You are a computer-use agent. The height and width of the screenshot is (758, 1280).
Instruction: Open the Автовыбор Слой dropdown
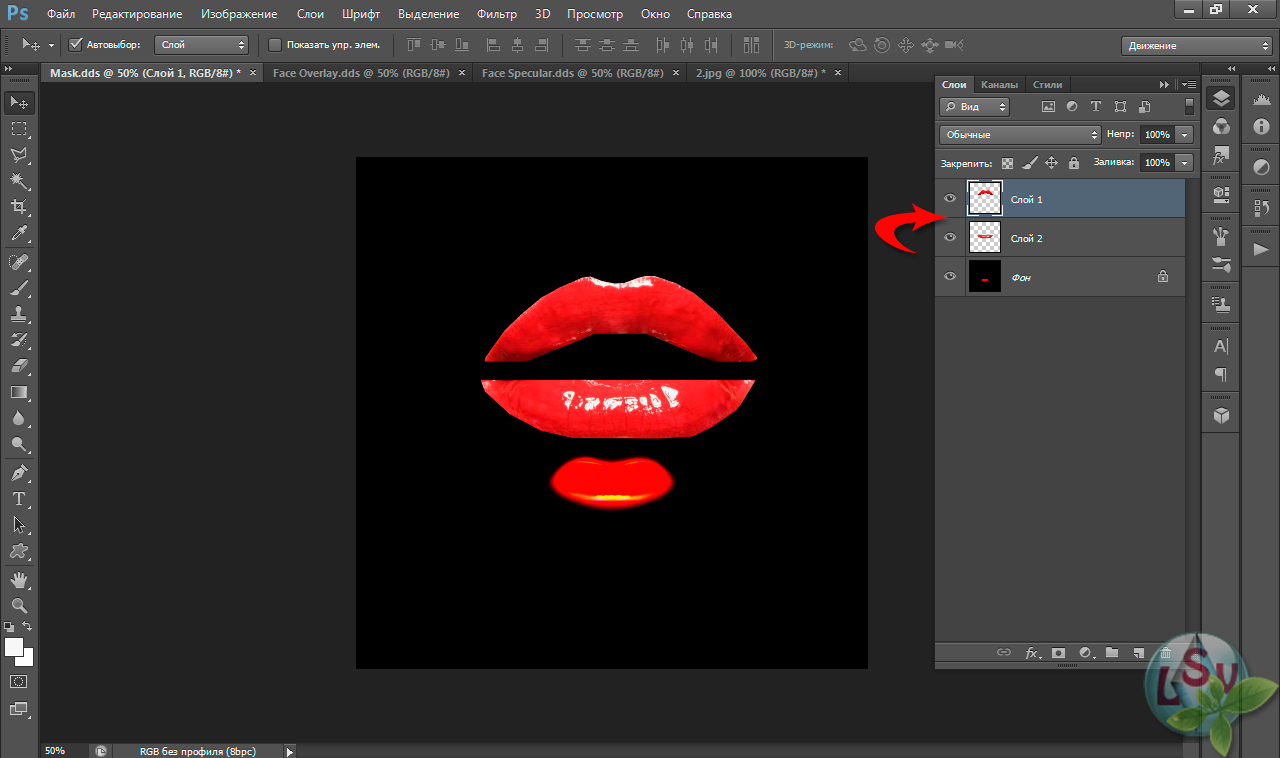point(202,45)
